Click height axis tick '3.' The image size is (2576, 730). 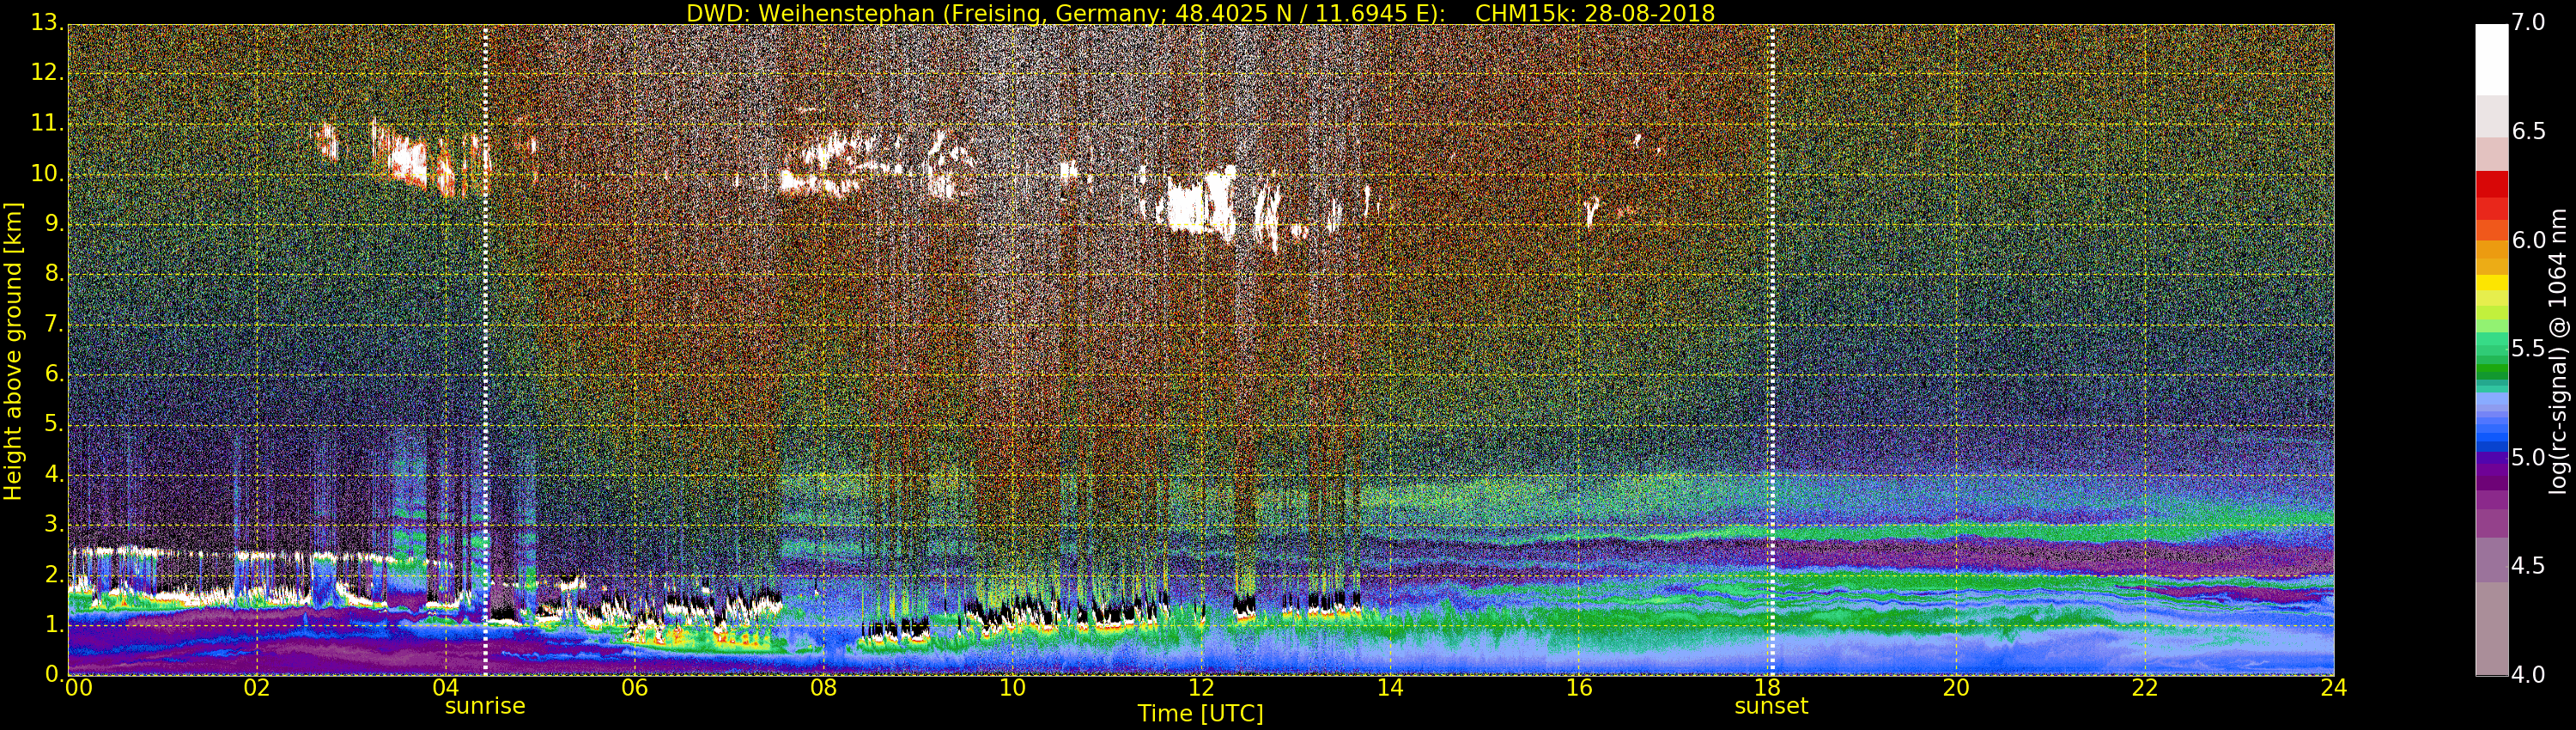pyautogui.click(x=54, y=523)
